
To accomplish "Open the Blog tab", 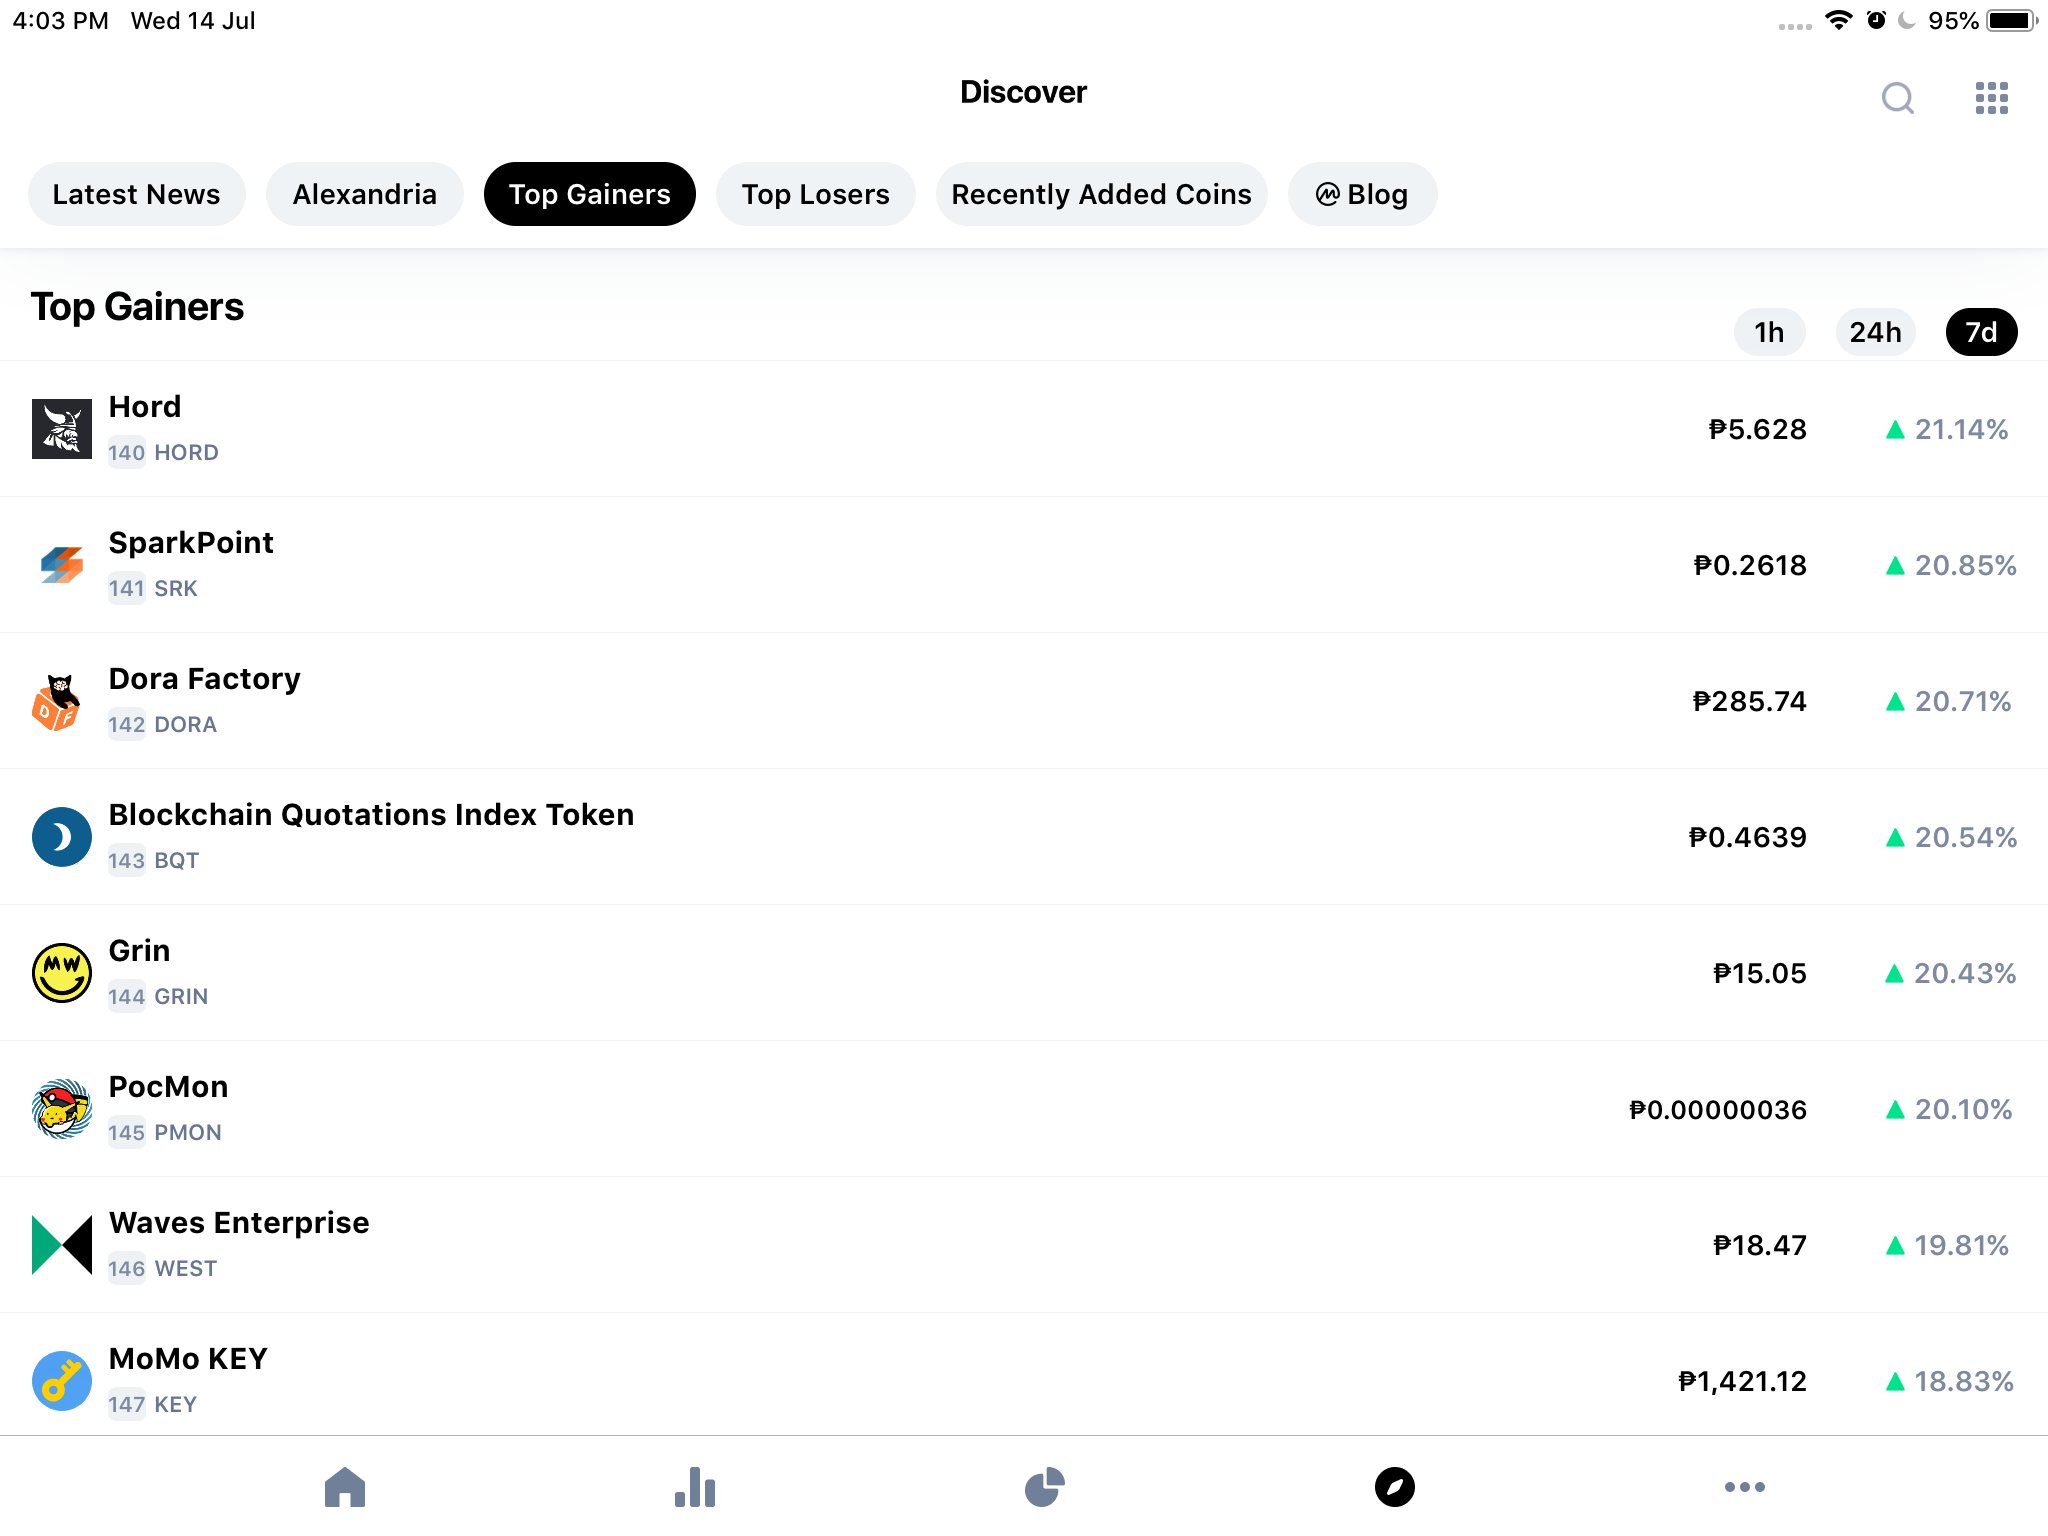I will pyautogui.click(x=1362, y=194).
